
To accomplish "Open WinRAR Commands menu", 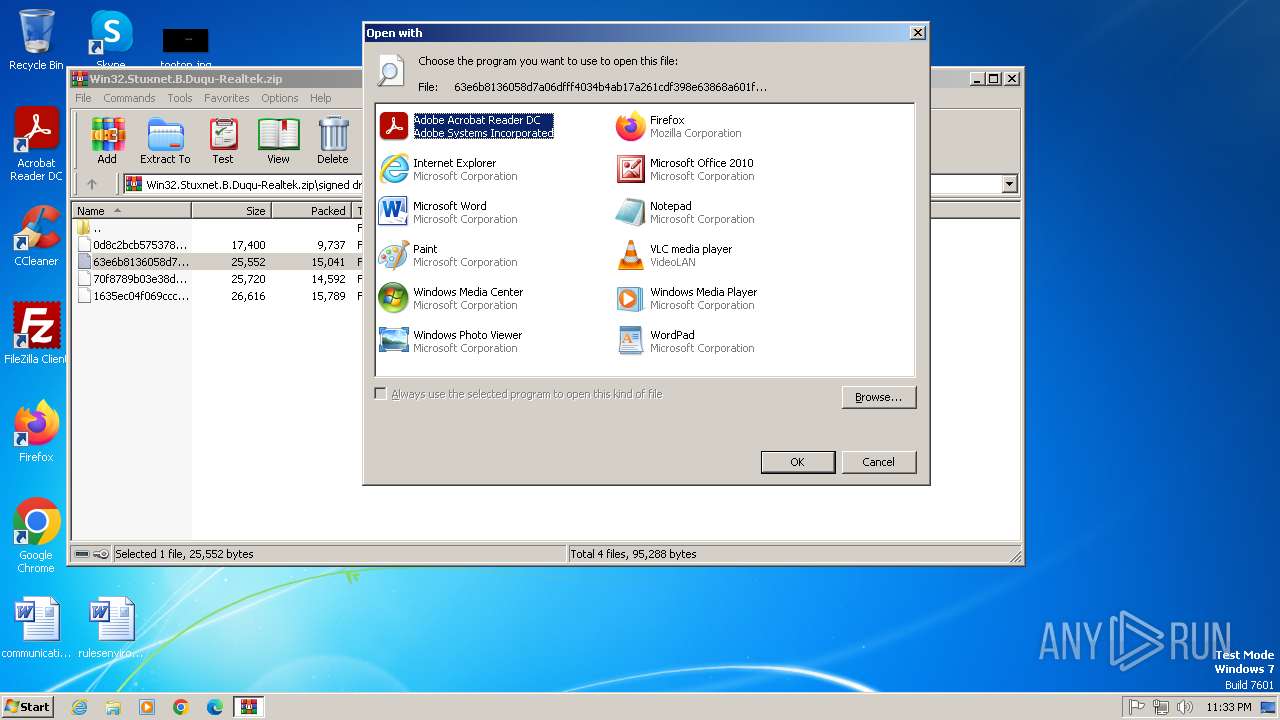I will (x=129, y=98).
